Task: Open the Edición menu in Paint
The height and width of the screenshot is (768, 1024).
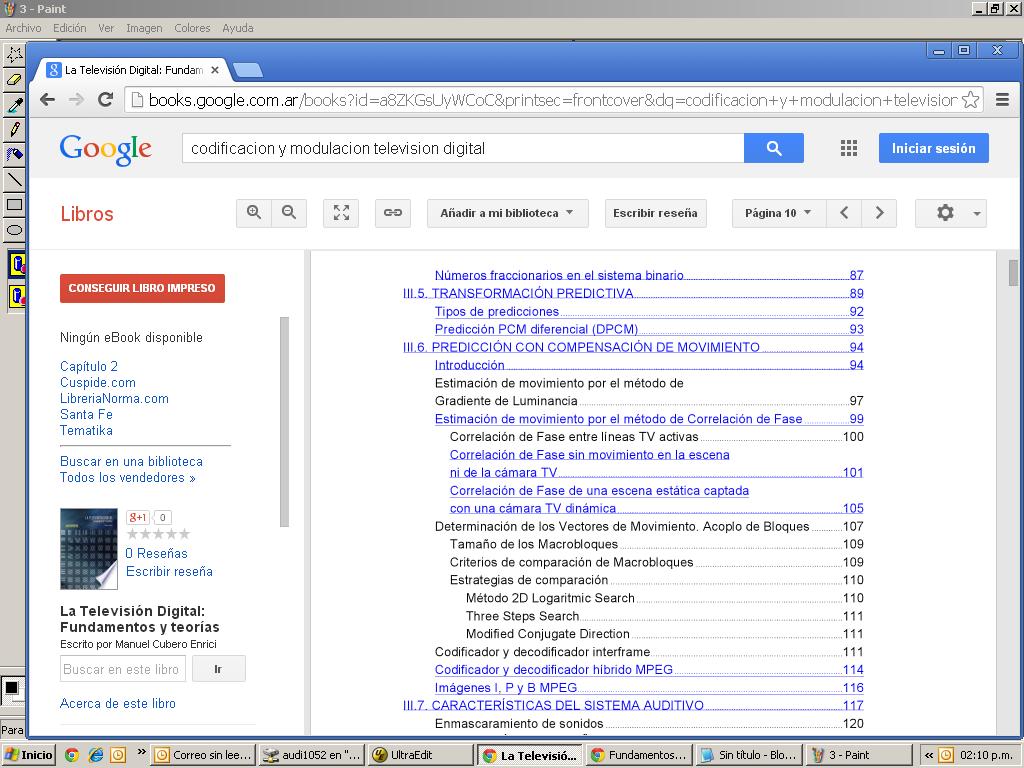Action: coord(69,28)
